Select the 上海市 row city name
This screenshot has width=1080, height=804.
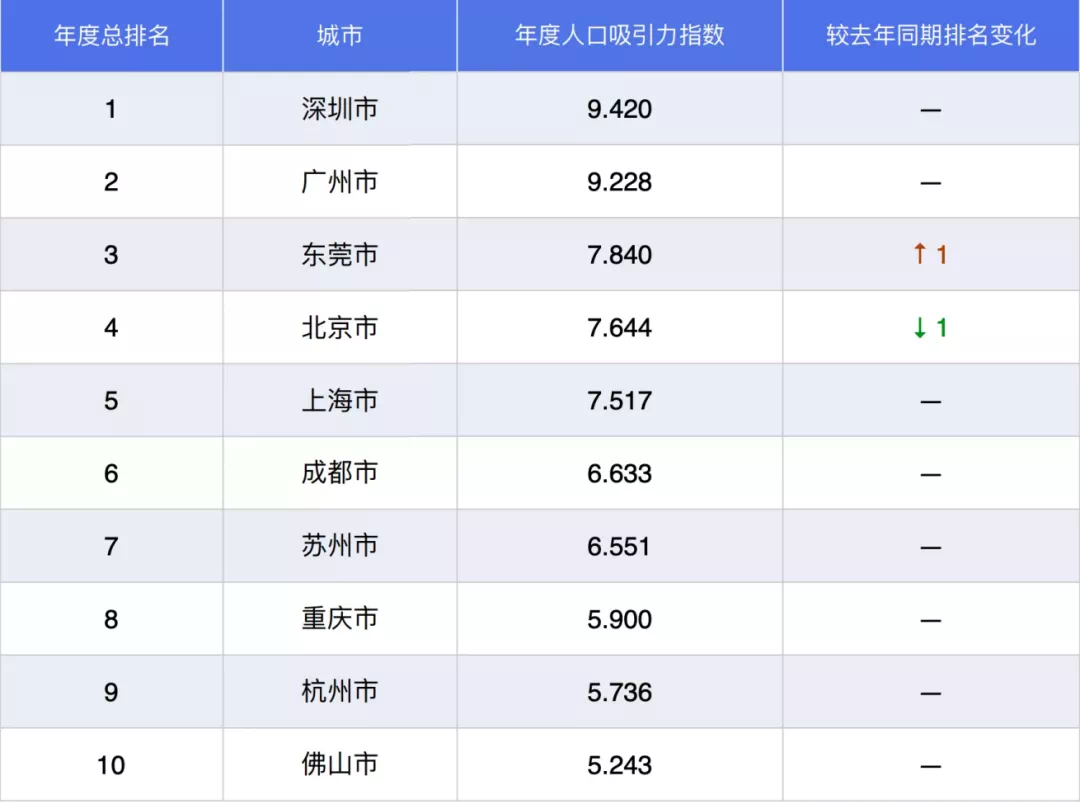click(340, 401)
